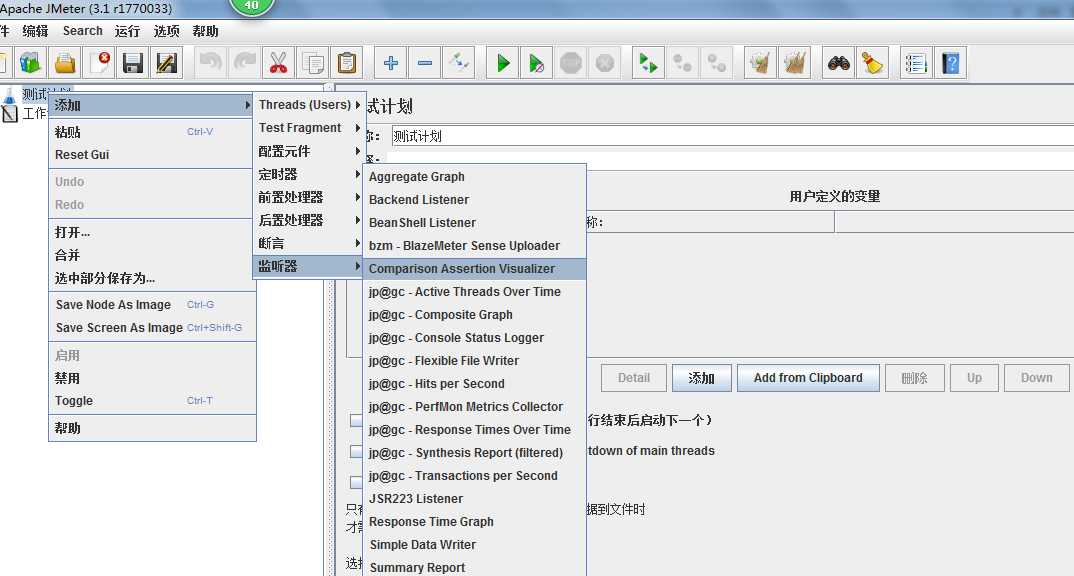
Task: Click the Undo arrow icon
Action: pos(211,63)
